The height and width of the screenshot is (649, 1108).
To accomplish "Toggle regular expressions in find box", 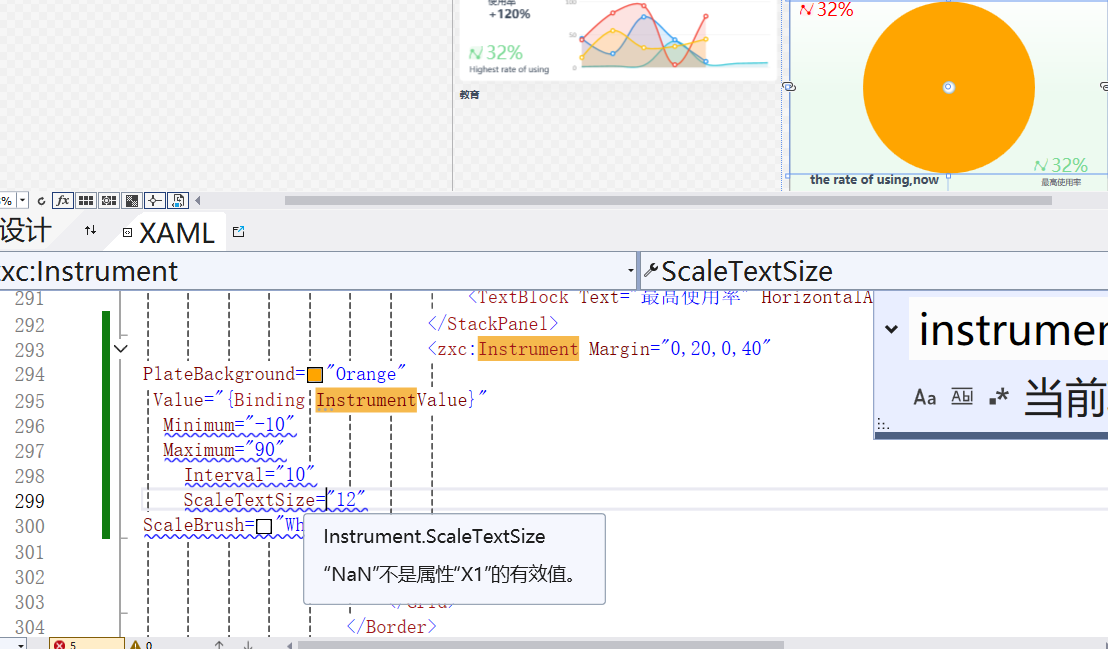I will coord(998,397).
